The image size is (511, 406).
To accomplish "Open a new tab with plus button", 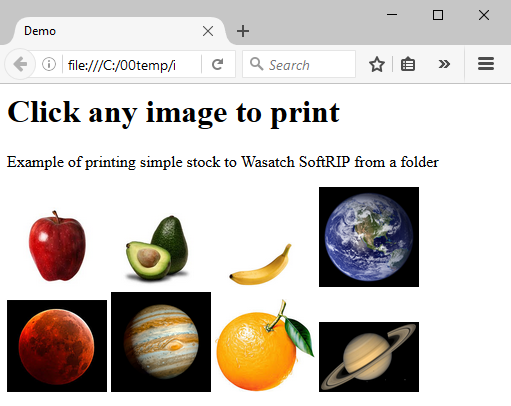I will [243, 31].
